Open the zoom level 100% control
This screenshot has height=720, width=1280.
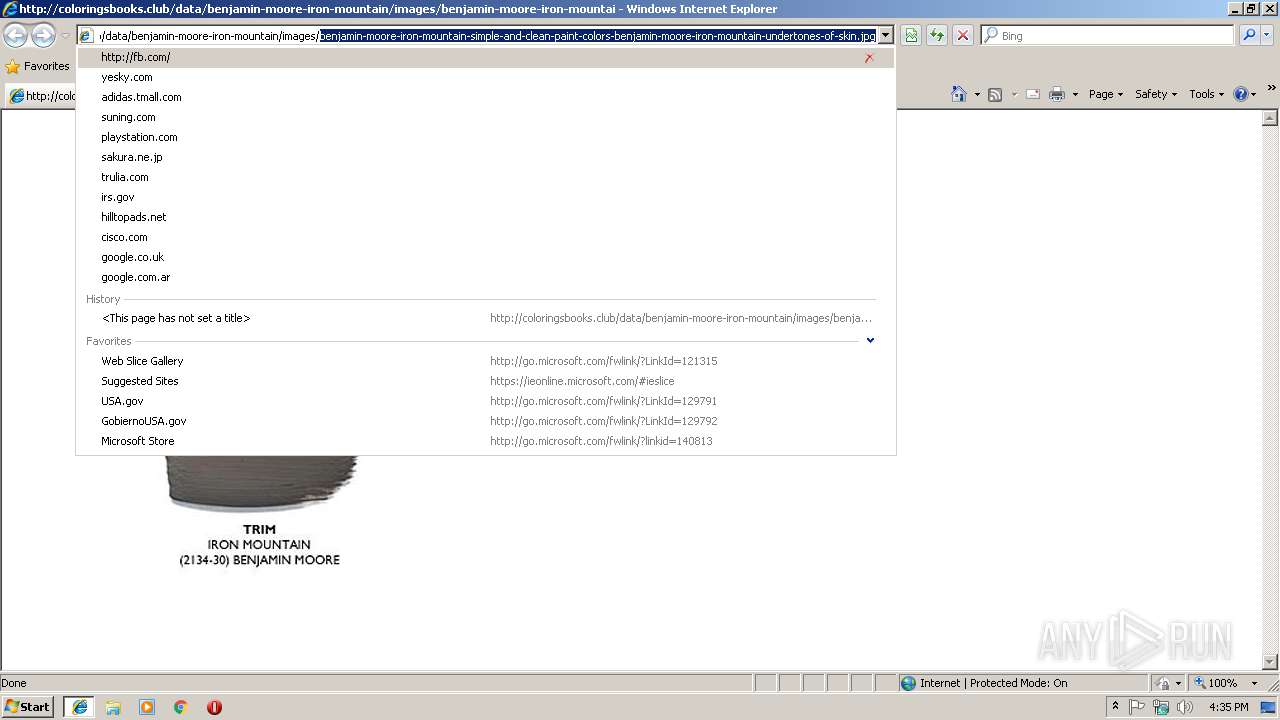tap(1215, 683)
